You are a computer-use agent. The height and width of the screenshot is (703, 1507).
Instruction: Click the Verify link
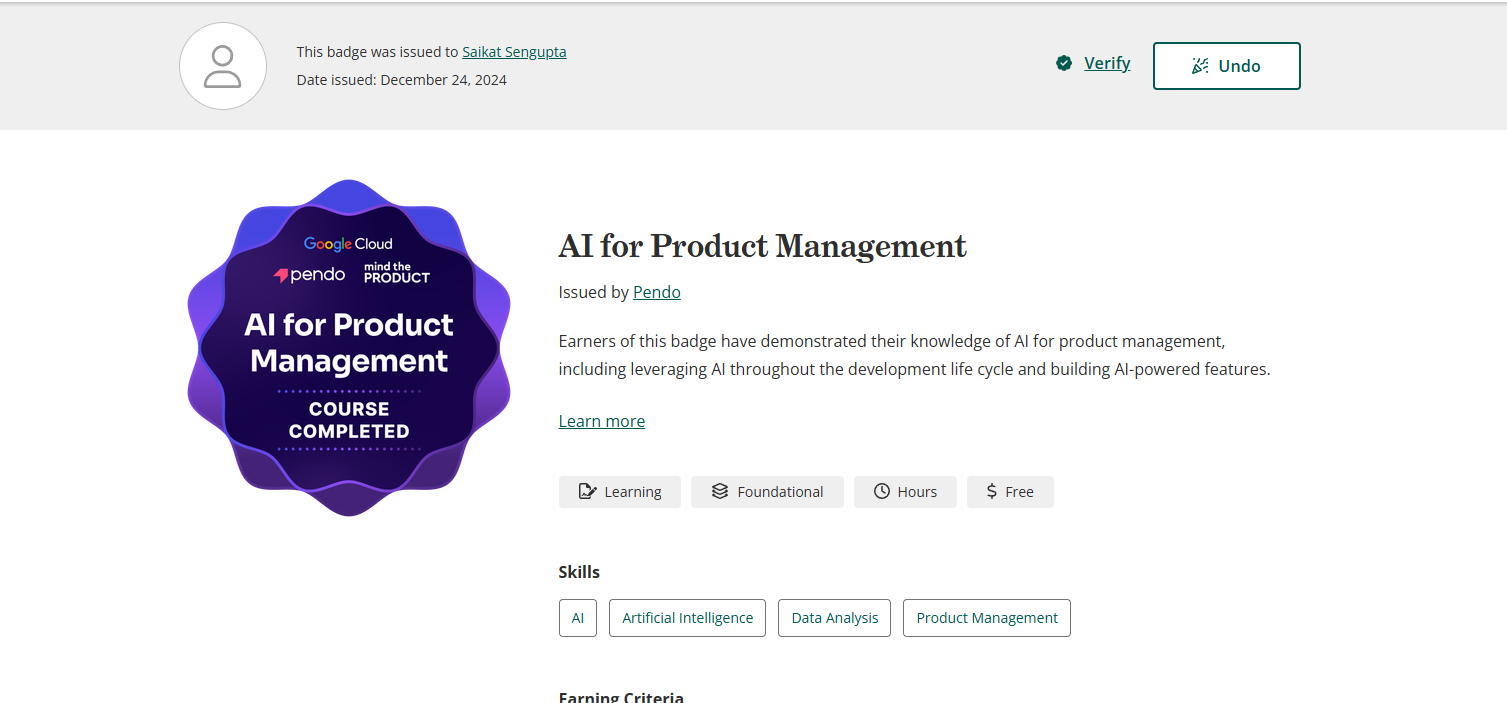[1107, 63]
